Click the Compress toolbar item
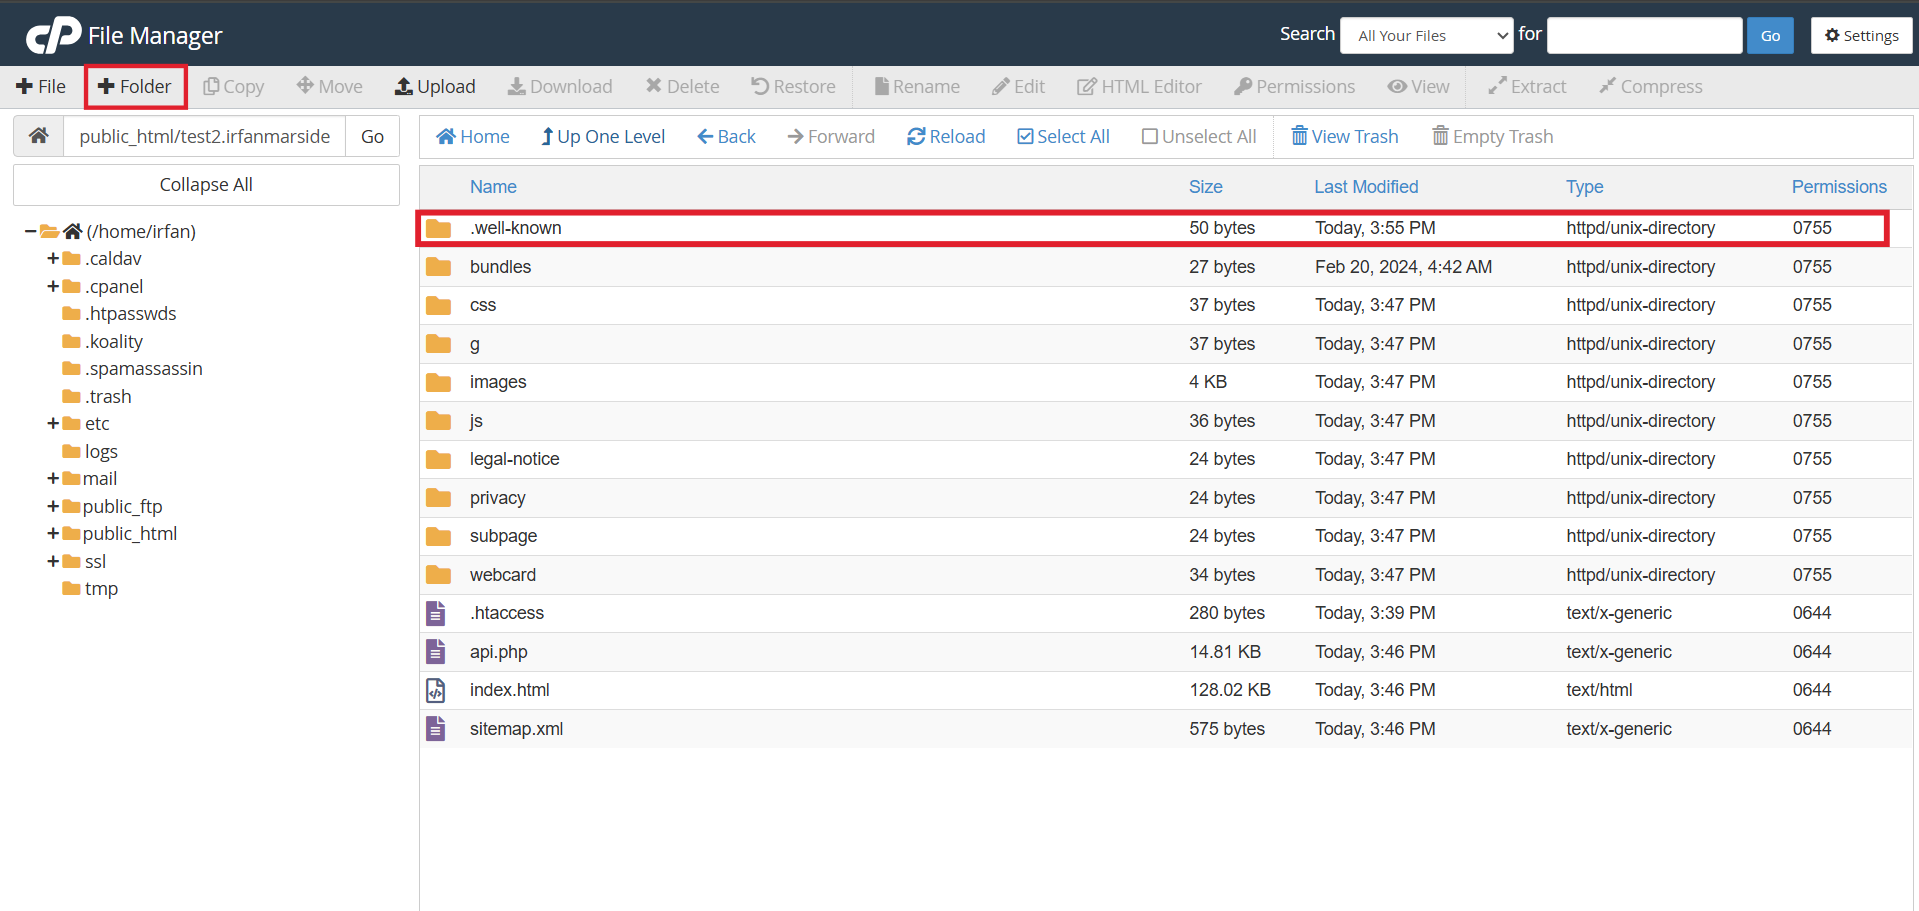 [1651, 87]
